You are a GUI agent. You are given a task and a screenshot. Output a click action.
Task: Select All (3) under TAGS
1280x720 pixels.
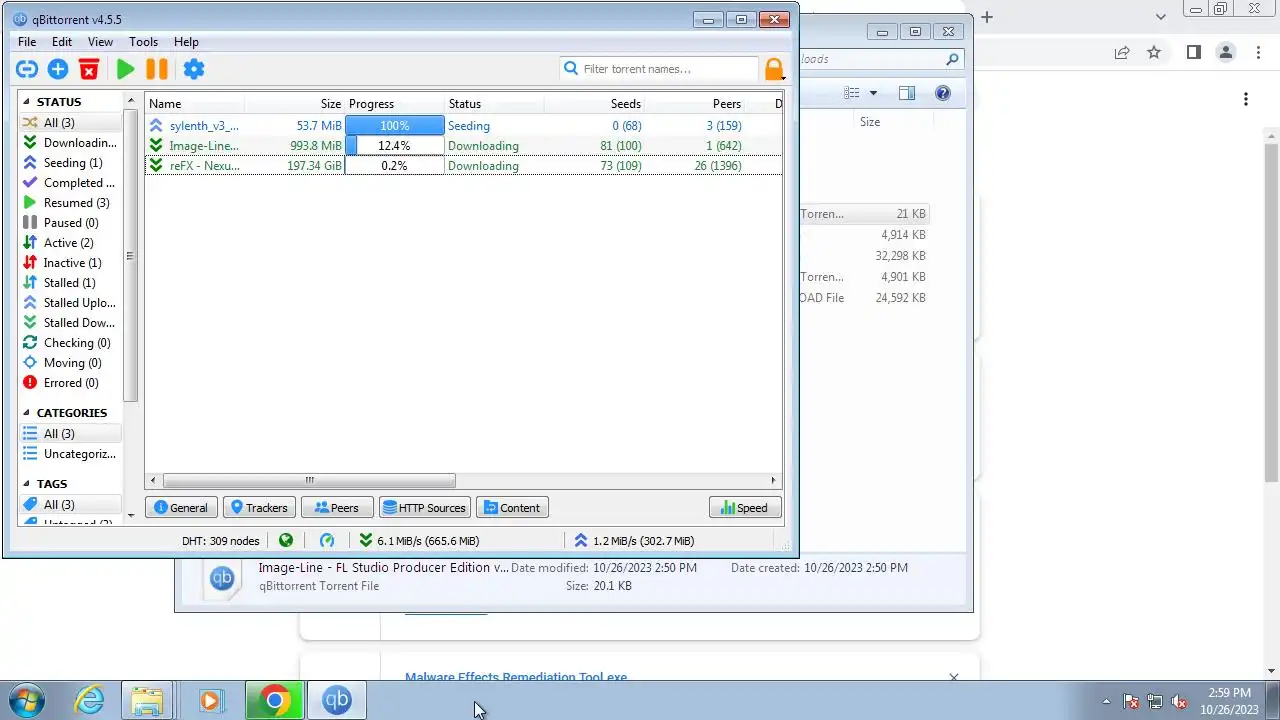point(70,505)
